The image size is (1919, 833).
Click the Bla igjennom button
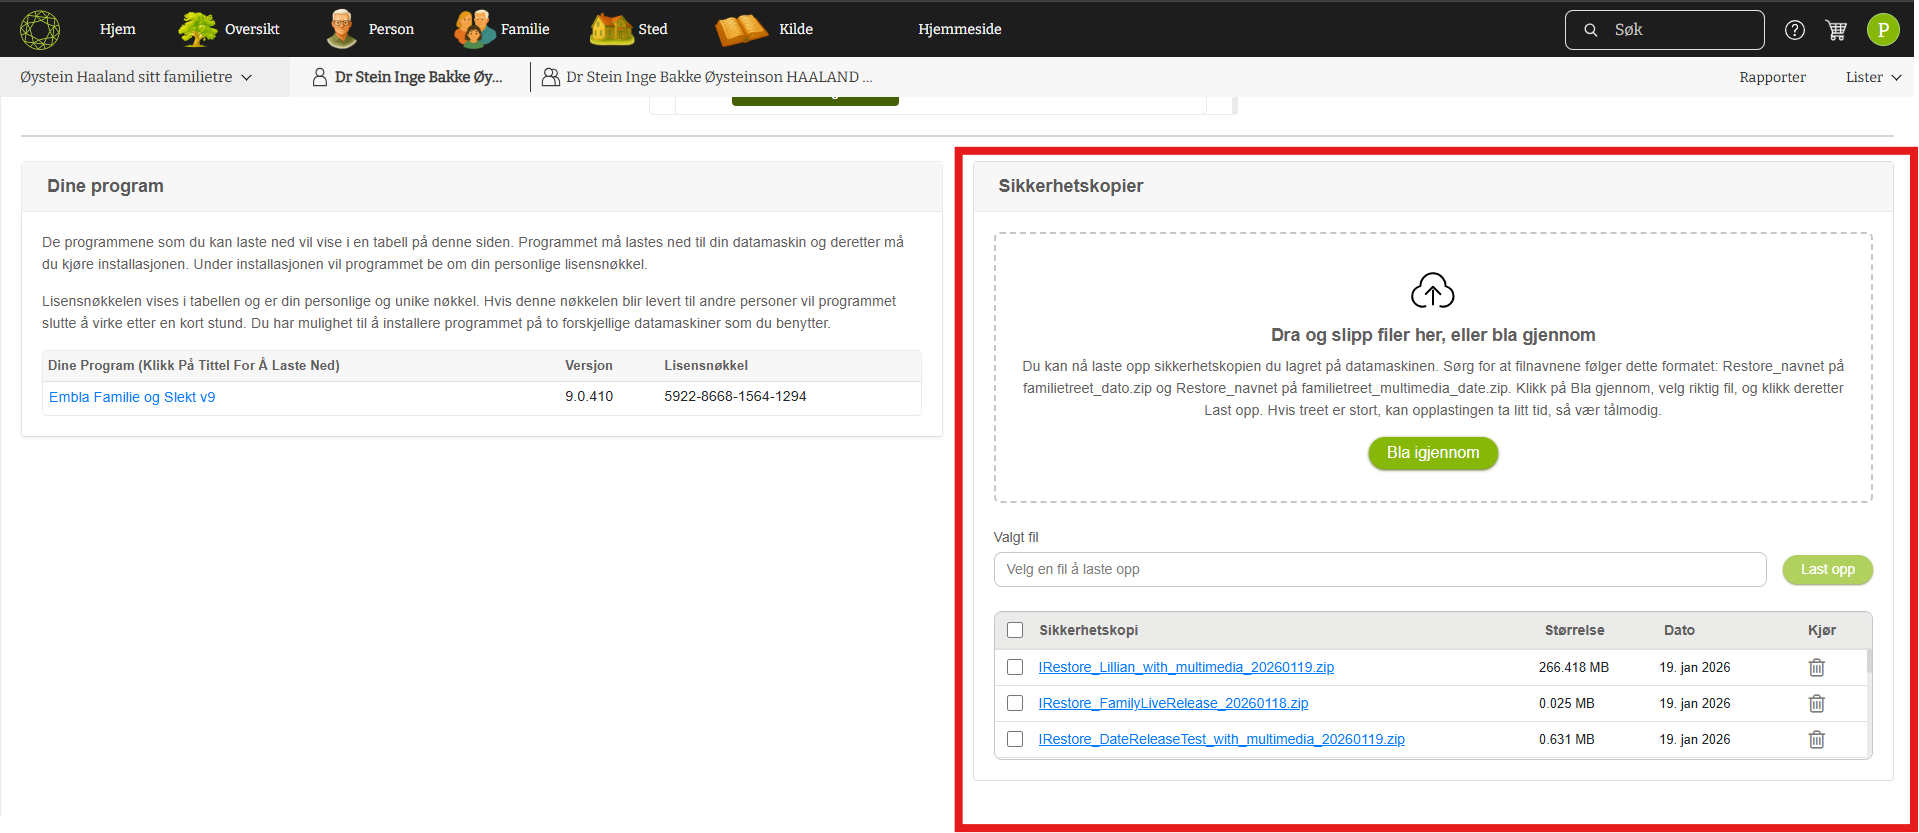pyautogui.click(x=1432, y=453)
